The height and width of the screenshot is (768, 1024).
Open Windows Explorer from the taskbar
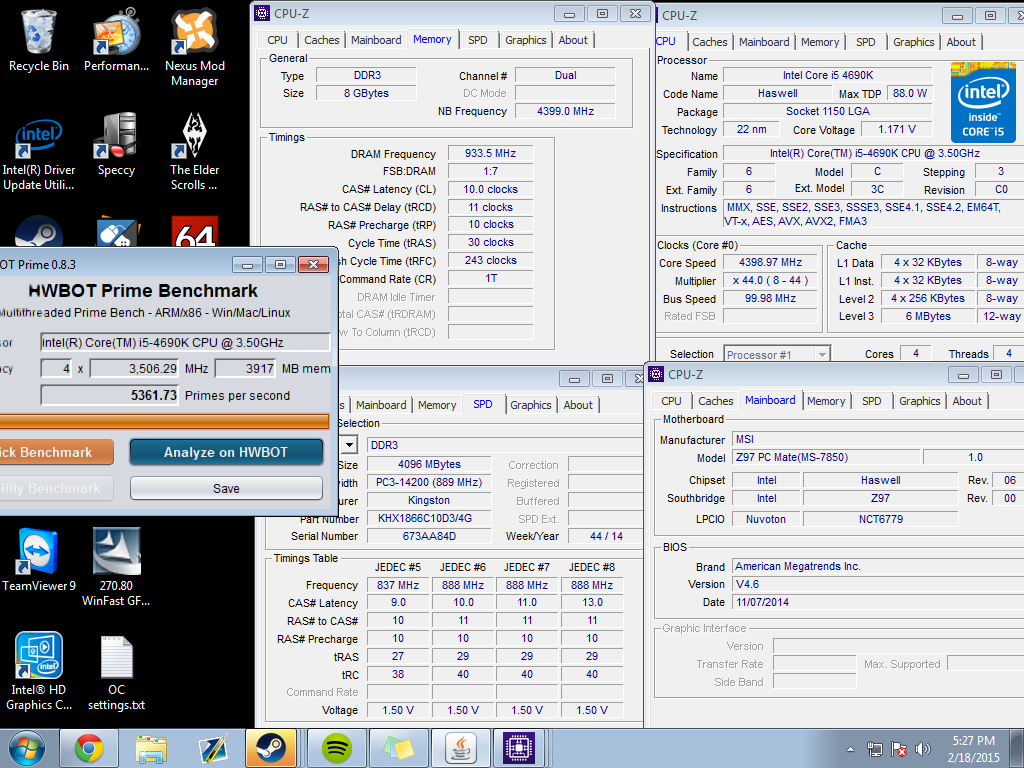point(151,748)
